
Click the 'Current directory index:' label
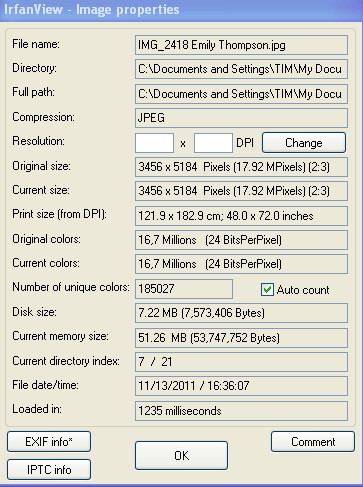coord(66,361)
